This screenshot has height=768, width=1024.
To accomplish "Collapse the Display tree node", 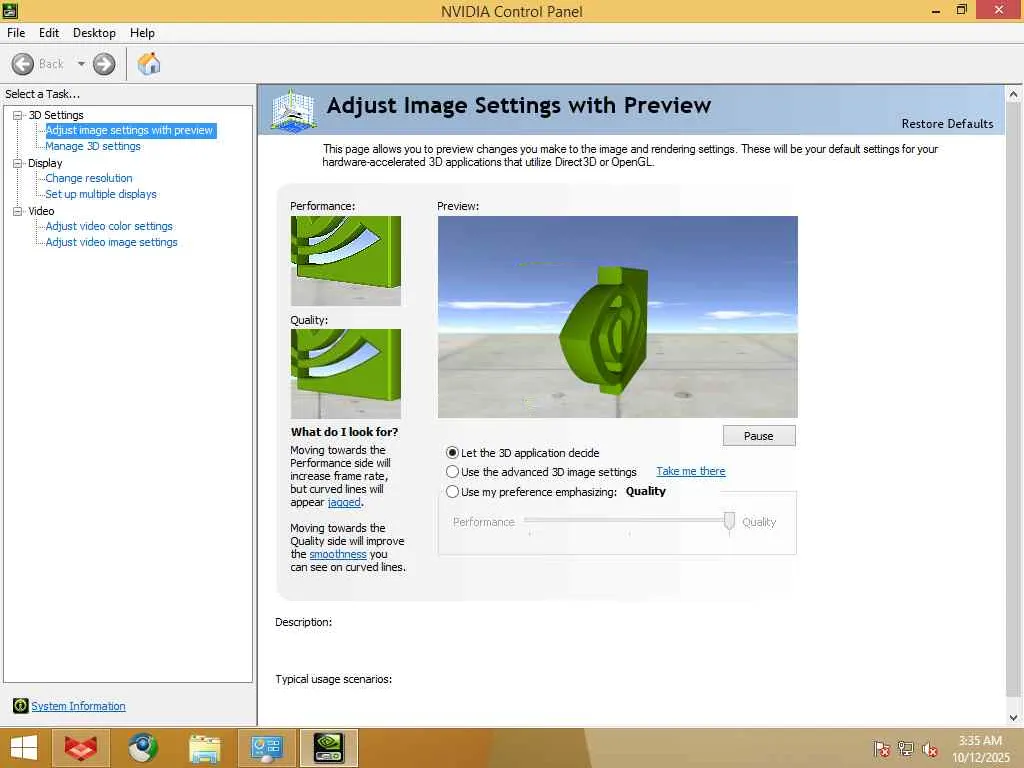I will pos(18,163).
